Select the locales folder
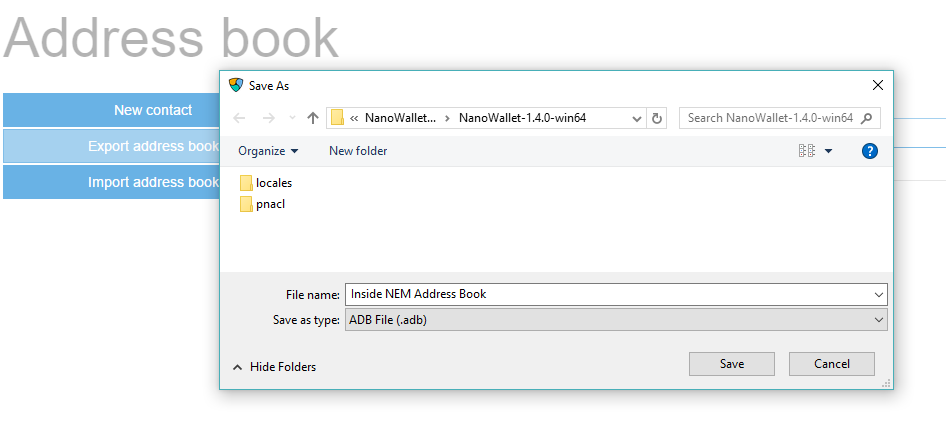 (x=266, y=183)
